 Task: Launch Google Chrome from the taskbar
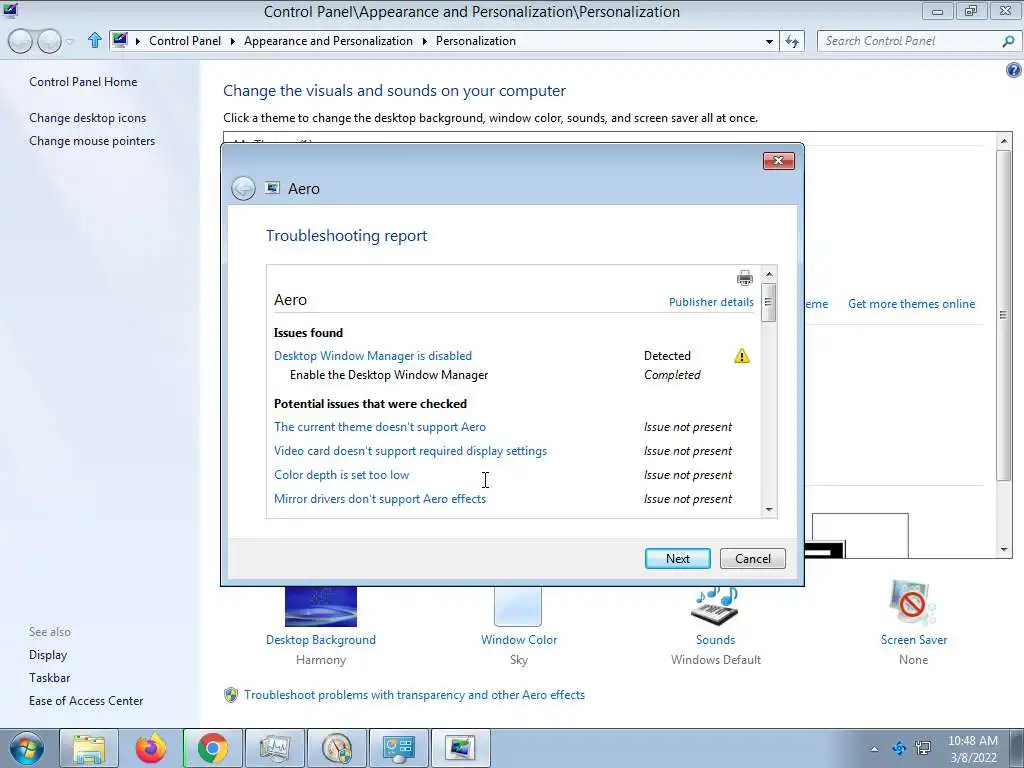point(213,748)
